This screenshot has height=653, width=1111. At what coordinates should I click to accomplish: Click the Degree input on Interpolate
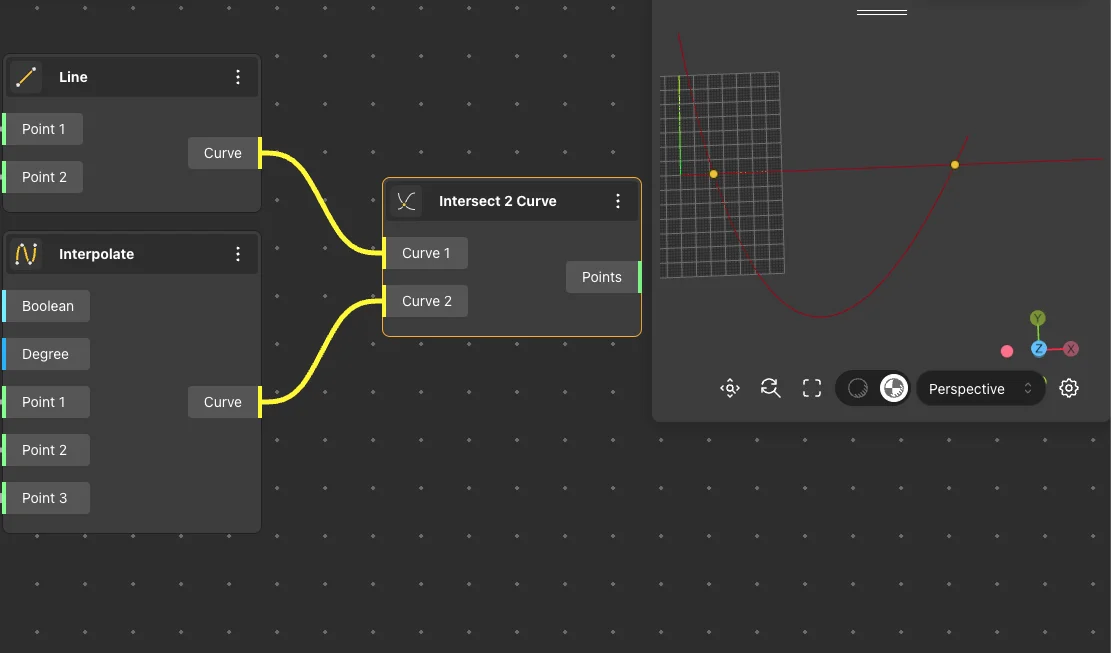46,354
